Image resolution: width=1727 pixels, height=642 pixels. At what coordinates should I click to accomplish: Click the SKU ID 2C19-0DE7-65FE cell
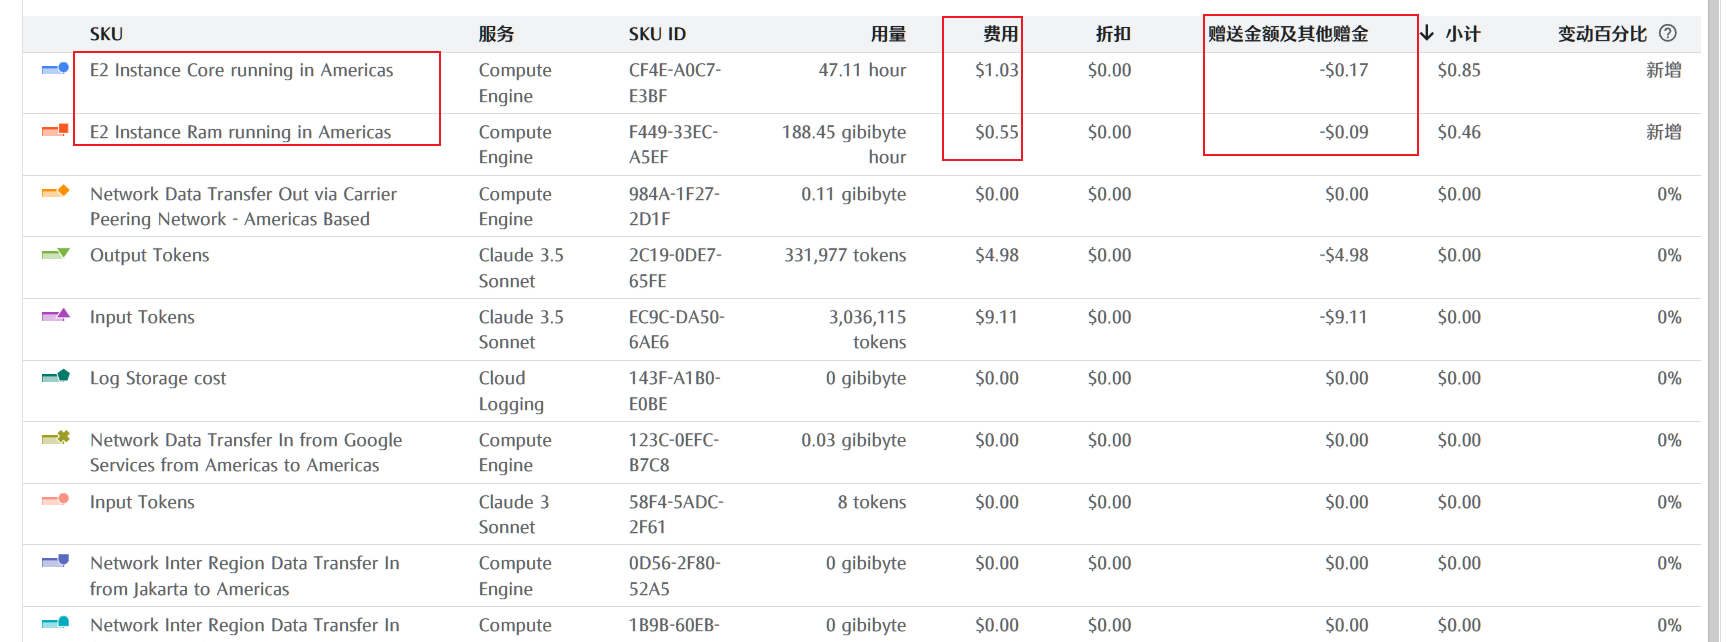pos(676,268)
